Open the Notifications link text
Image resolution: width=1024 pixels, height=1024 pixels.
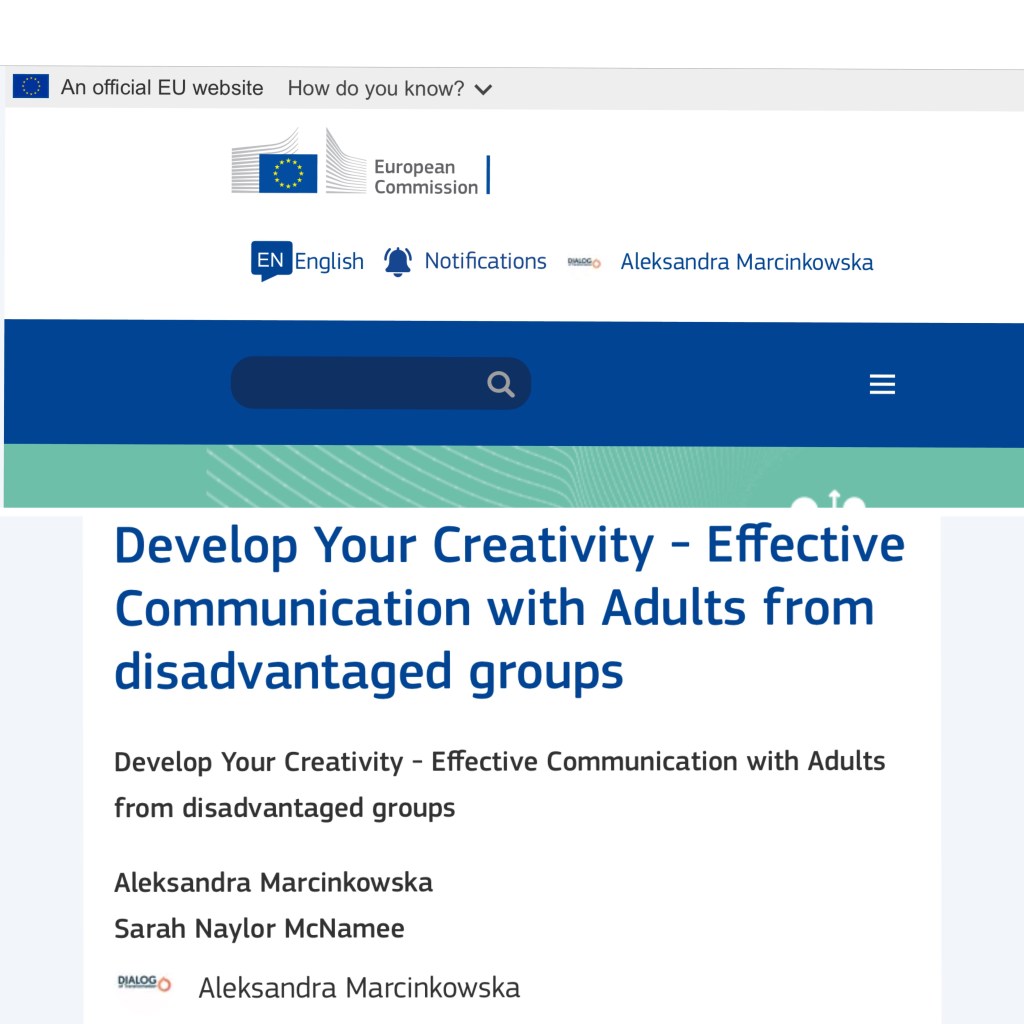click(485, 262)
